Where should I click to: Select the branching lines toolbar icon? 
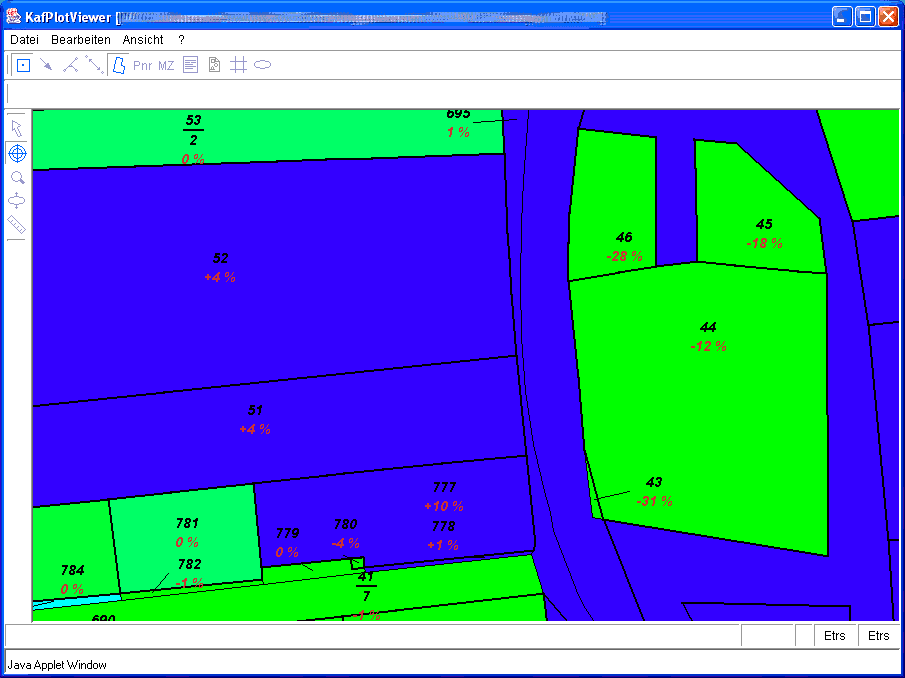pos(70,66)
